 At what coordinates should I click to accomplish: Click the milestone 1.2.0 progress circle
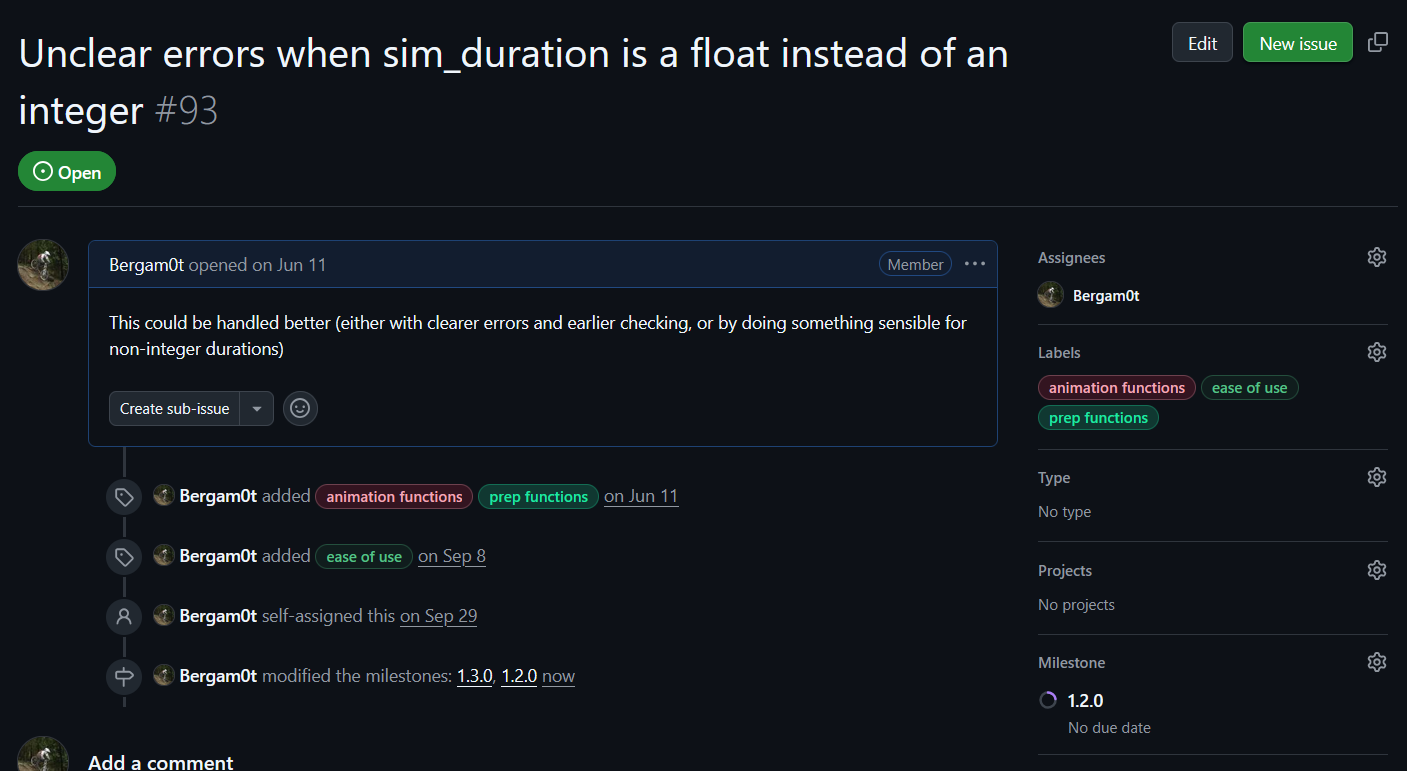coord(1047,700)
